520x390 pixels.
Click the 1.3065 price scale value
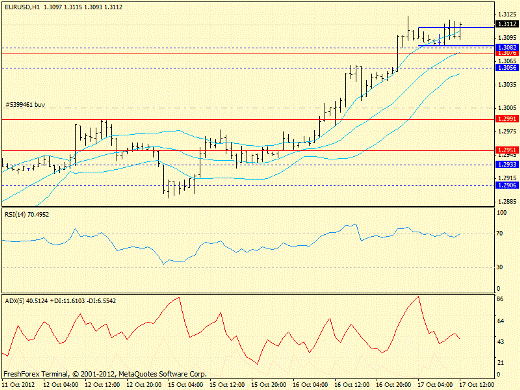point(507,61)
